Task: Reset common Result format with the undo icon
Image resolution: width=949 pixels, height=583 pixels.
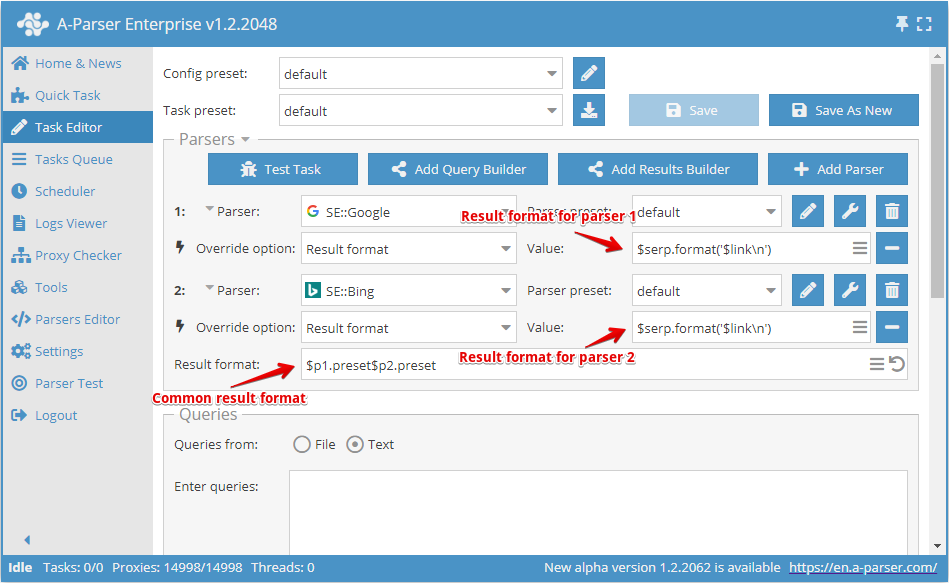Action: pos(897,365)
